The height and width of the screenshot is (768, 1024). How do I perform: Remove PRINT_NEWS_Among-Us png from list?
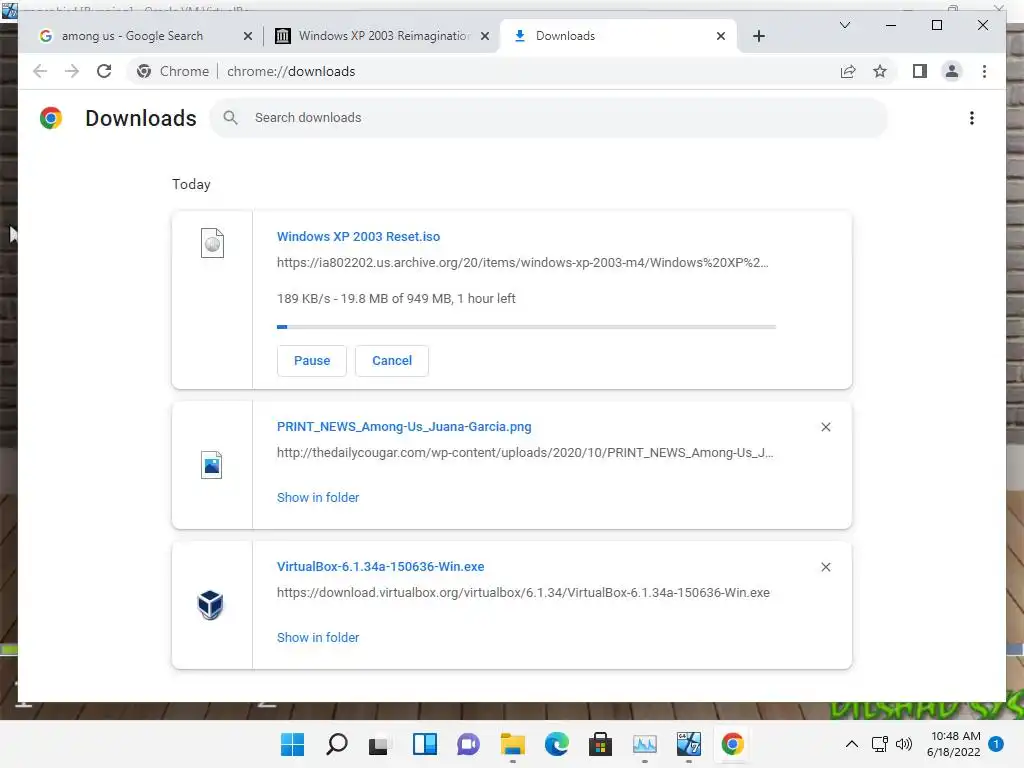(825, 427)
